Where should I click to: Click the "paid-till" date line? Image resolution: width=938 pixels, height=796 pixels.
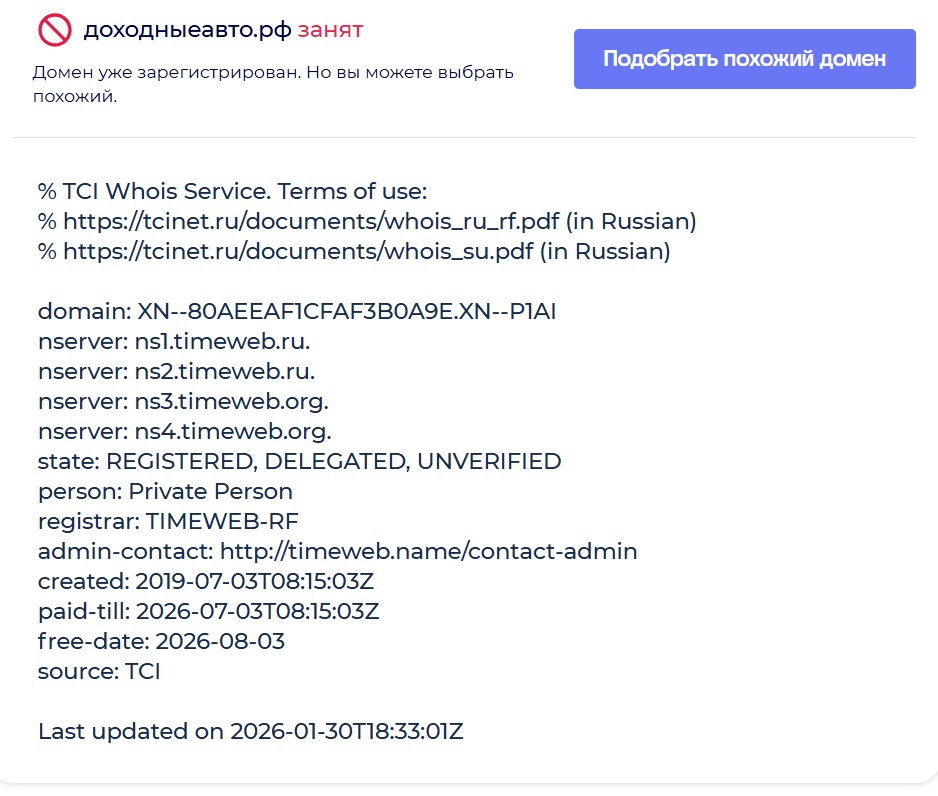(208, 611)
